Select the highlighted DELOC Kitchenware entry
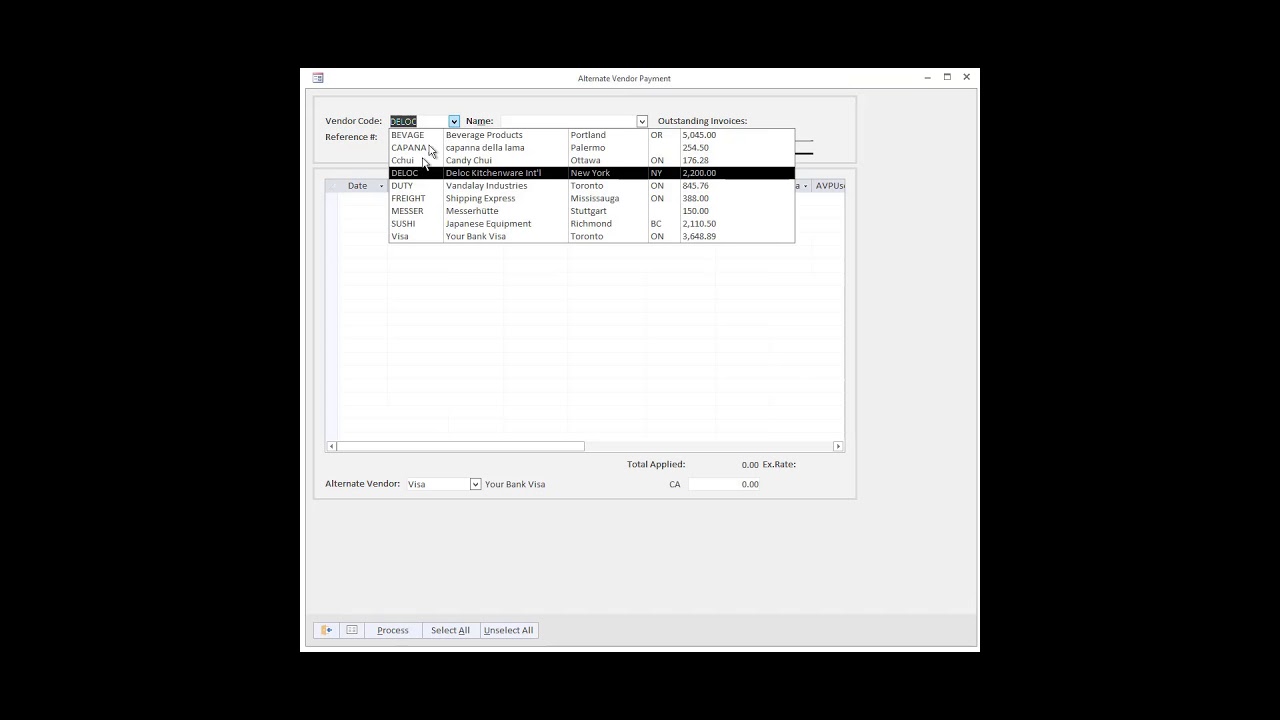This screenshot has width=1280, height=720. tap(493, 173)
